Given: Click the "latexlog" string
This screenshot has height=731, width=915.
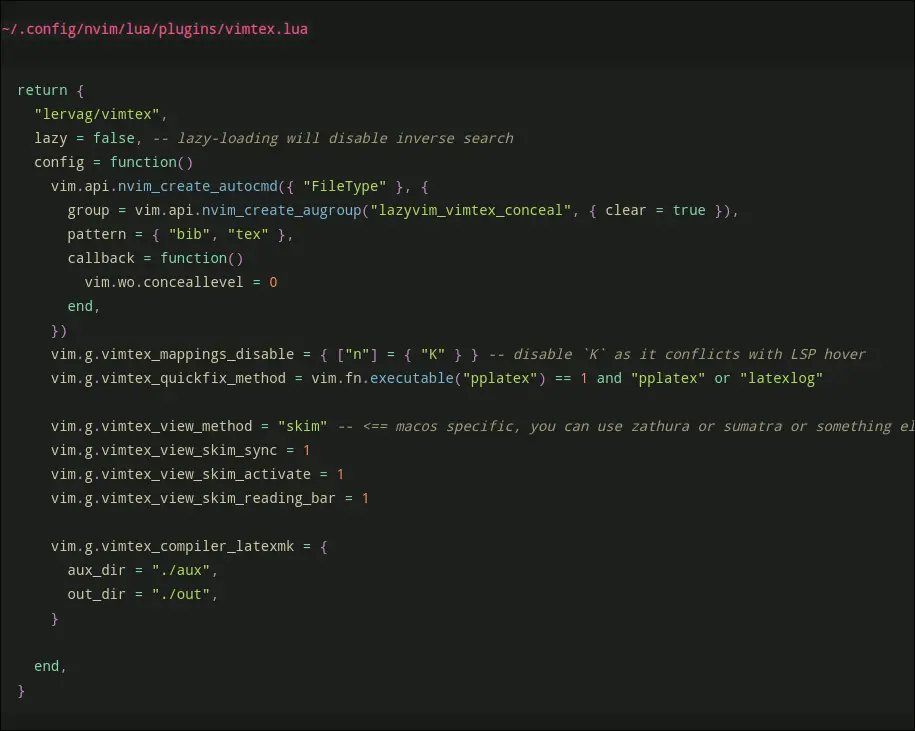Looking at the screenshot, I should (781, 378).
